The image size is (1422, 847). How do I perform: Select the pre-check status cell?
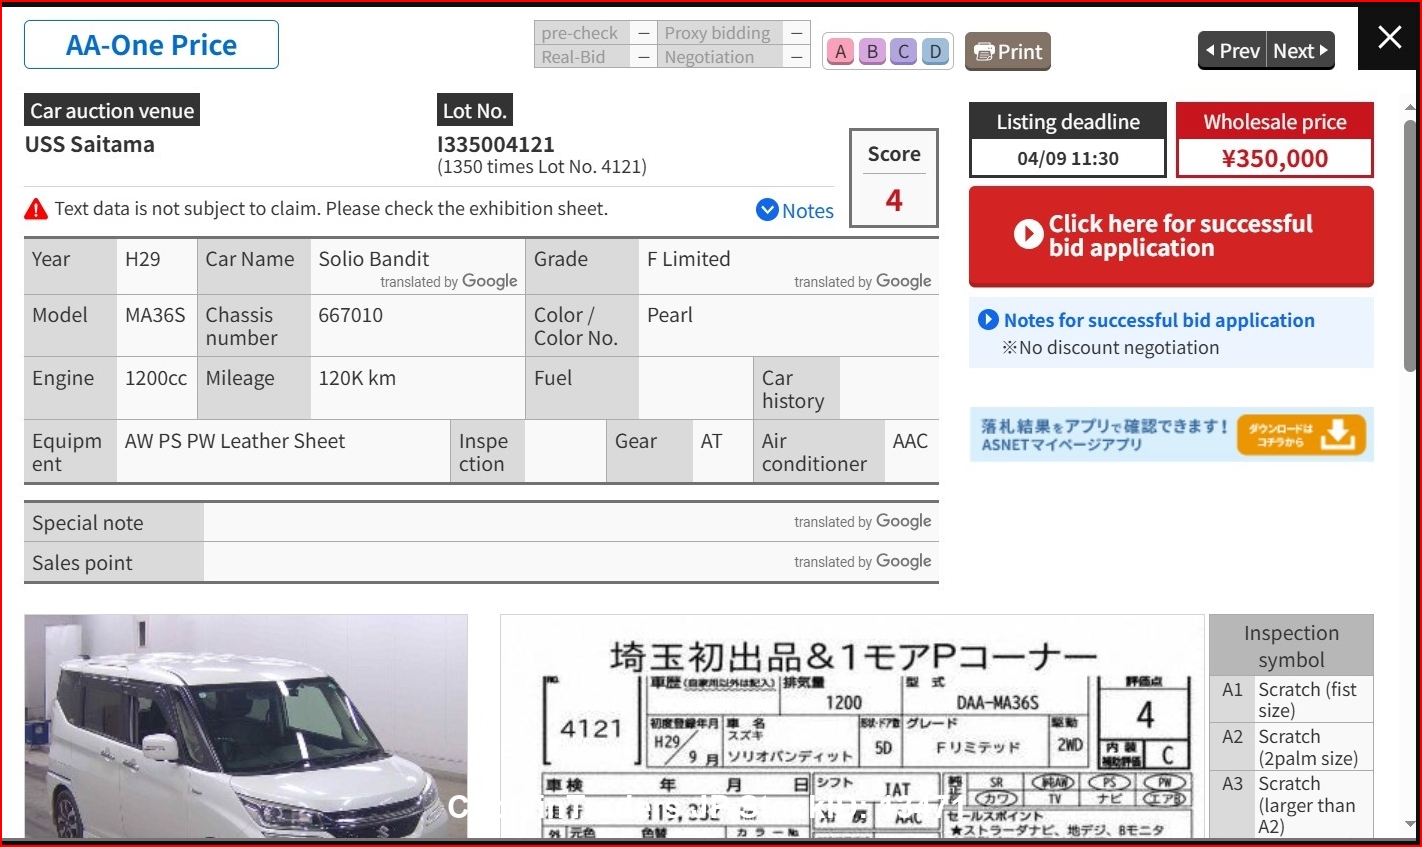[x=581, y=33]
